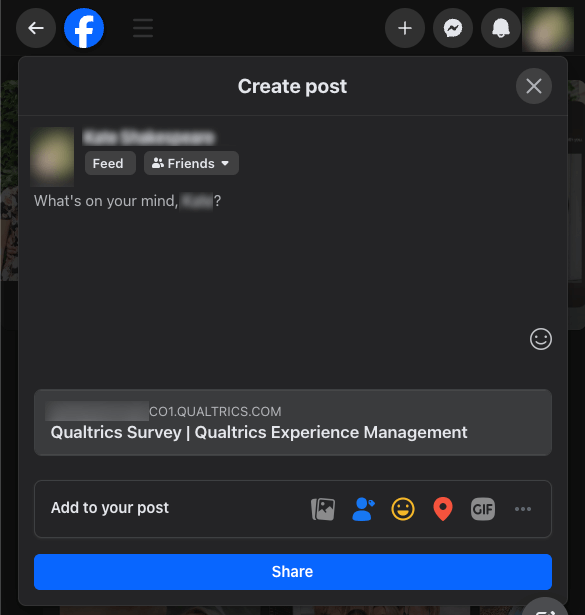585x615 pixels.
Task: Expand the Friends audience dropdown
Action: pyautogui.click(x=191, y=163)
